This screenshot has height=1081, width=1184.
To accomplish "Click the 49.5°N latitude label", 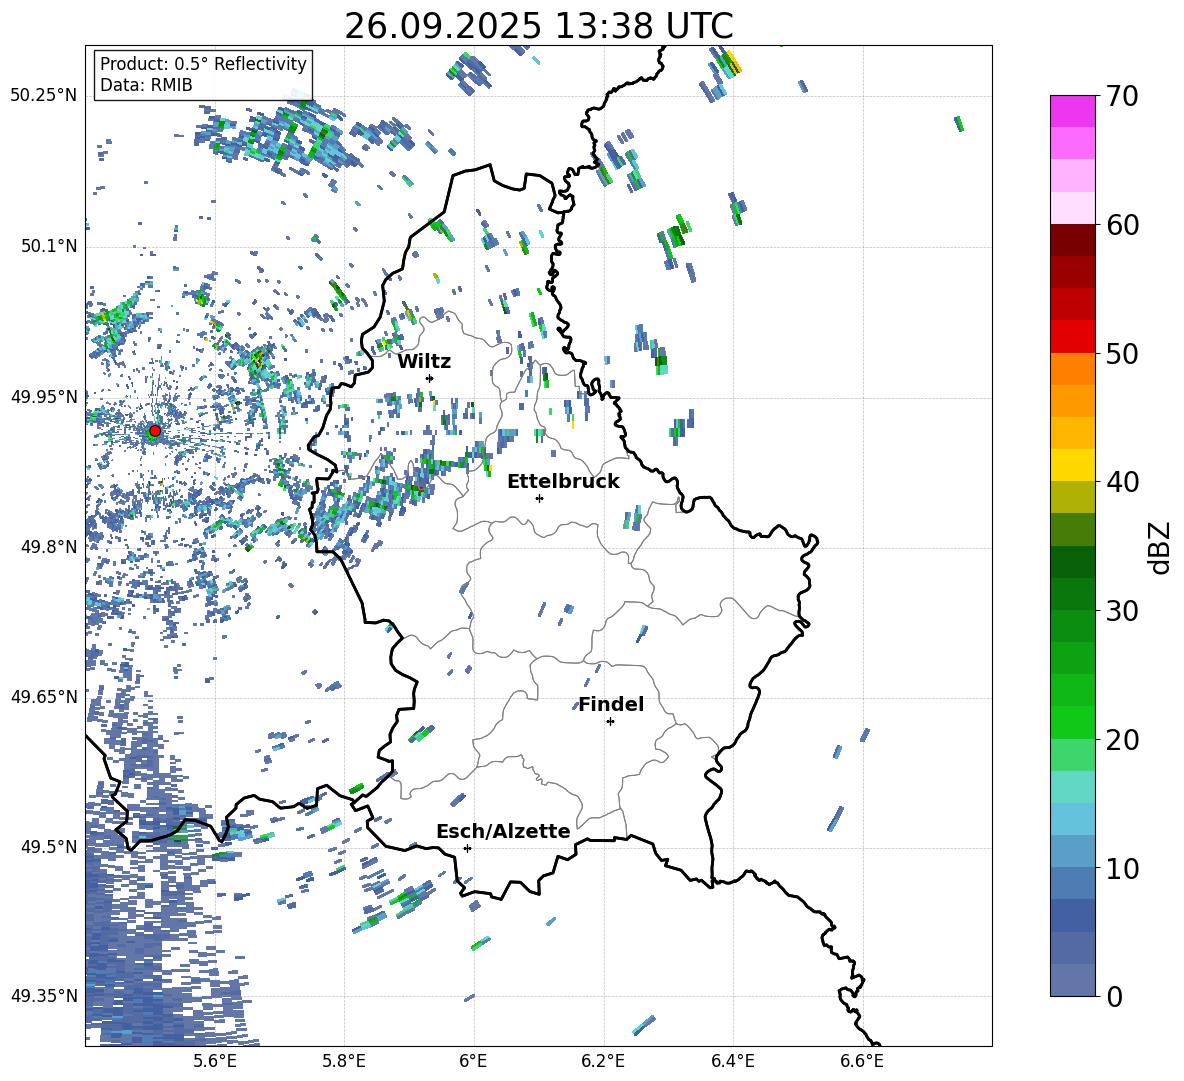I will pos(49,847).
